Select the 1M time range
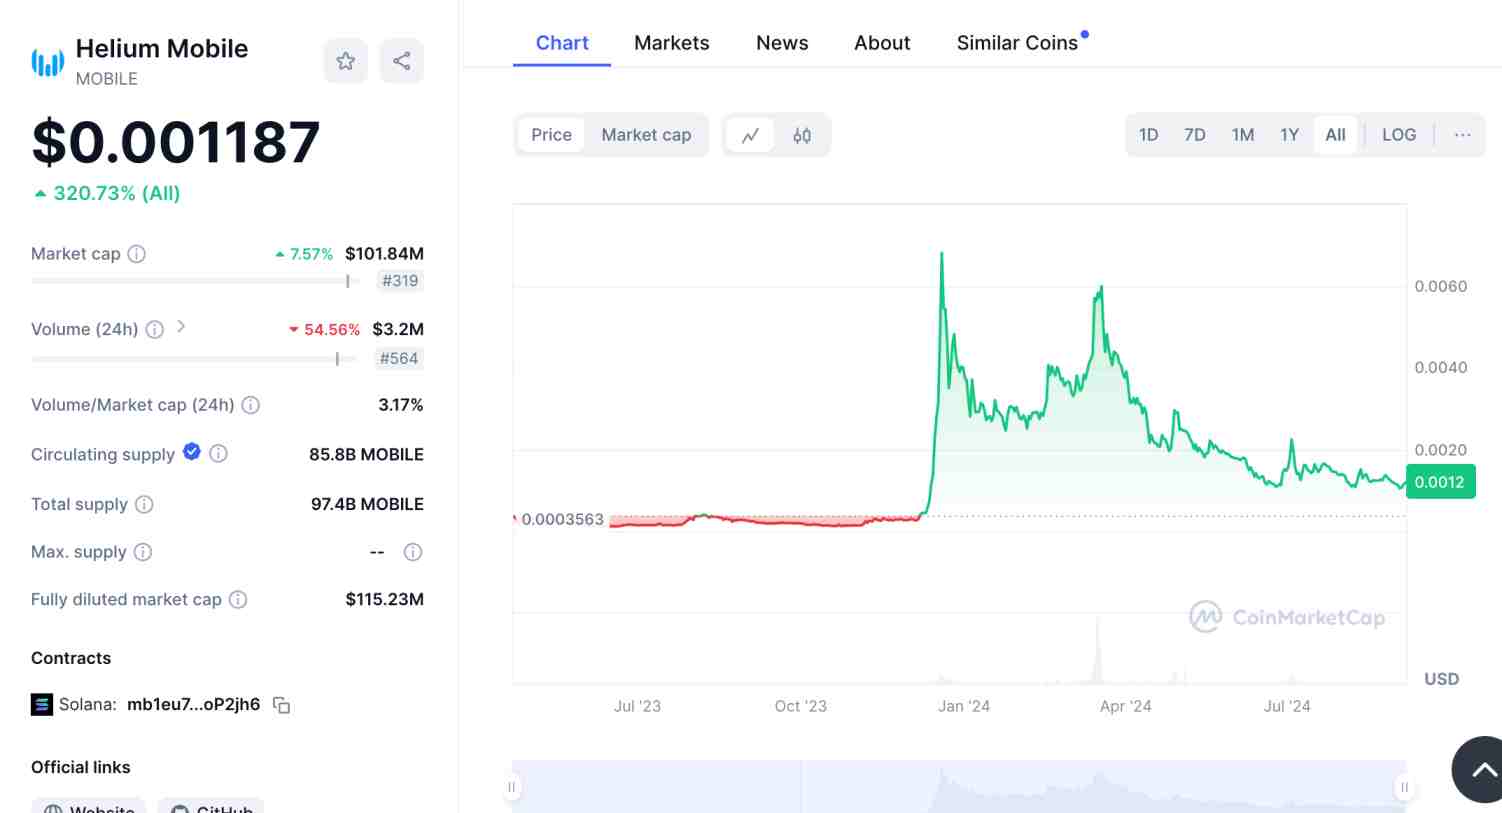The width and height of the screenshot is (1502, 813). click(1243, 135)
